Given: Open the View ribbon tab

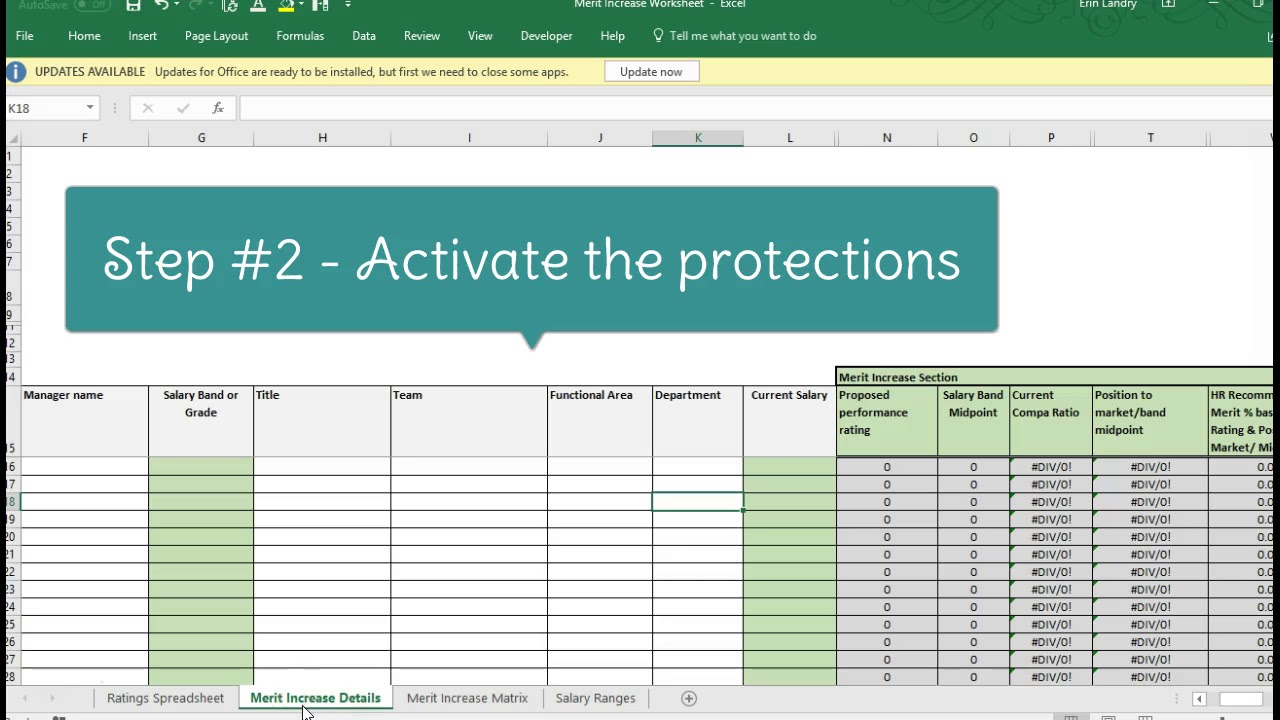Looking at the screenshot, I should [x=480, y=36].
